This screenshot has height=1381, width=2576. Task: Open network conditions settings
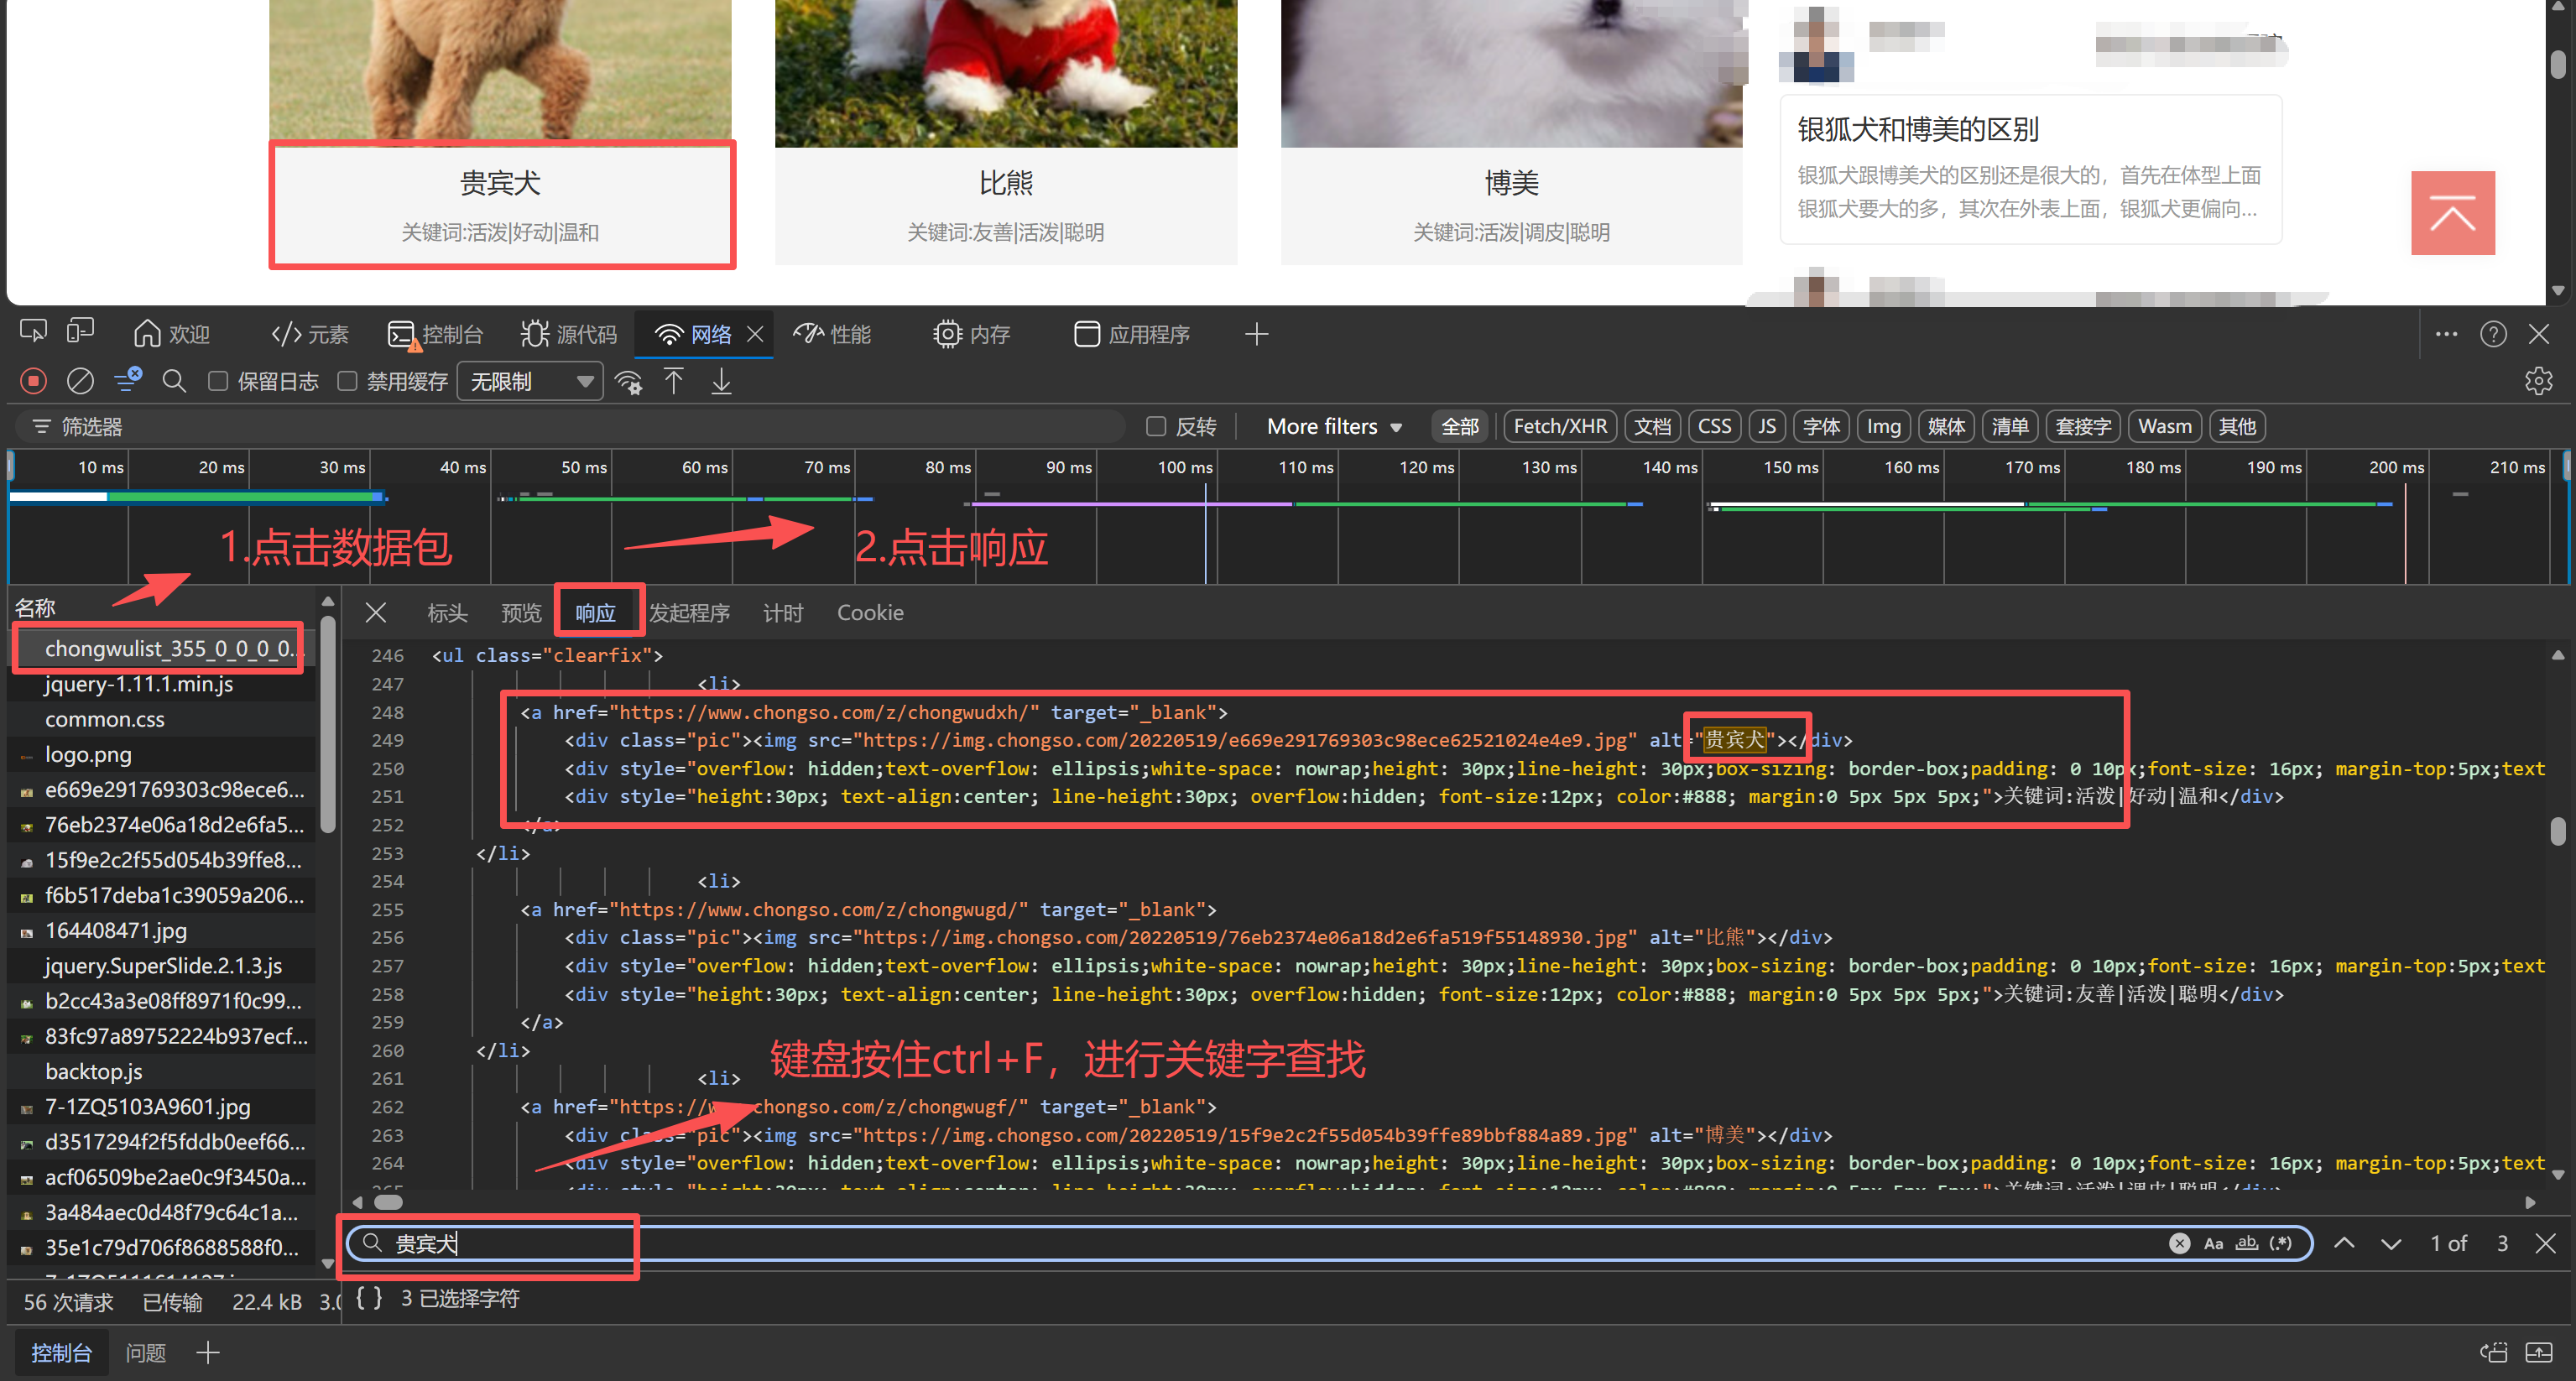tap(628, 381)
